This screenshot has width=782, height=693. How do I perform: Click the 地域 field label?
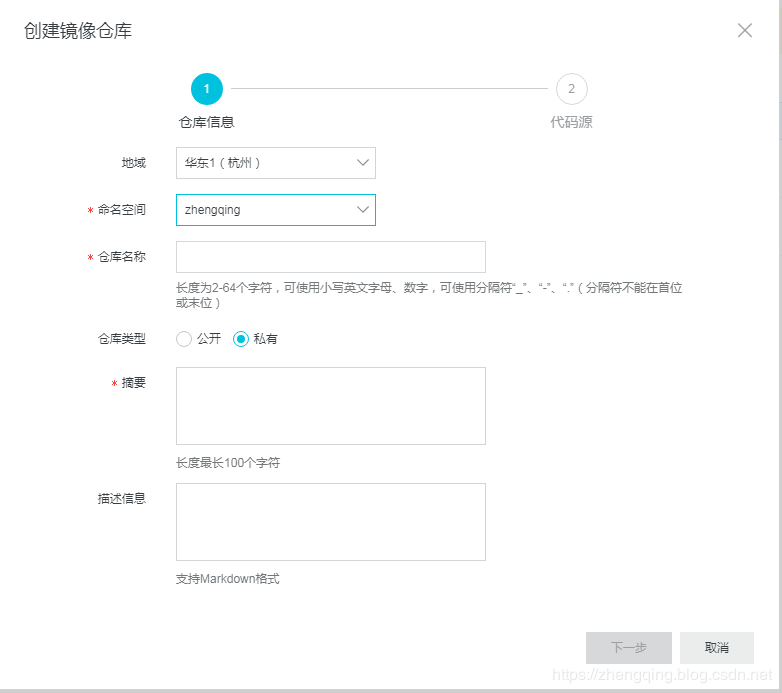[134, 163]
